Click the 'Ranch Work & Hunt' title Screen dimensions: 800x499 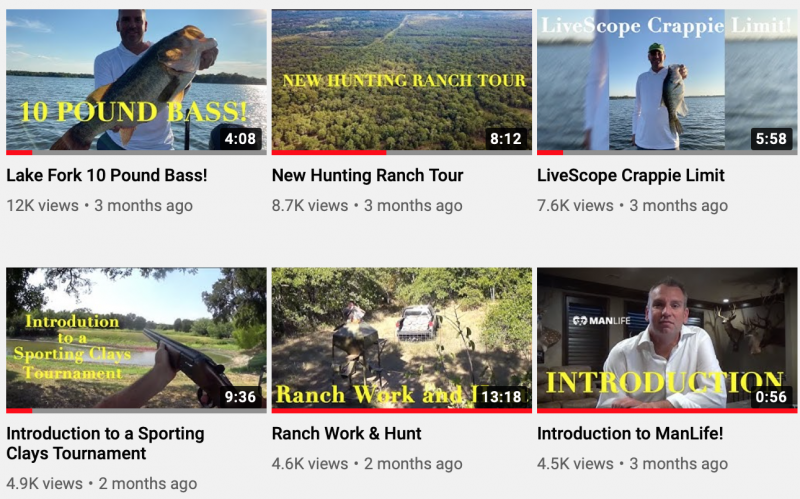[x=346, y=434]
